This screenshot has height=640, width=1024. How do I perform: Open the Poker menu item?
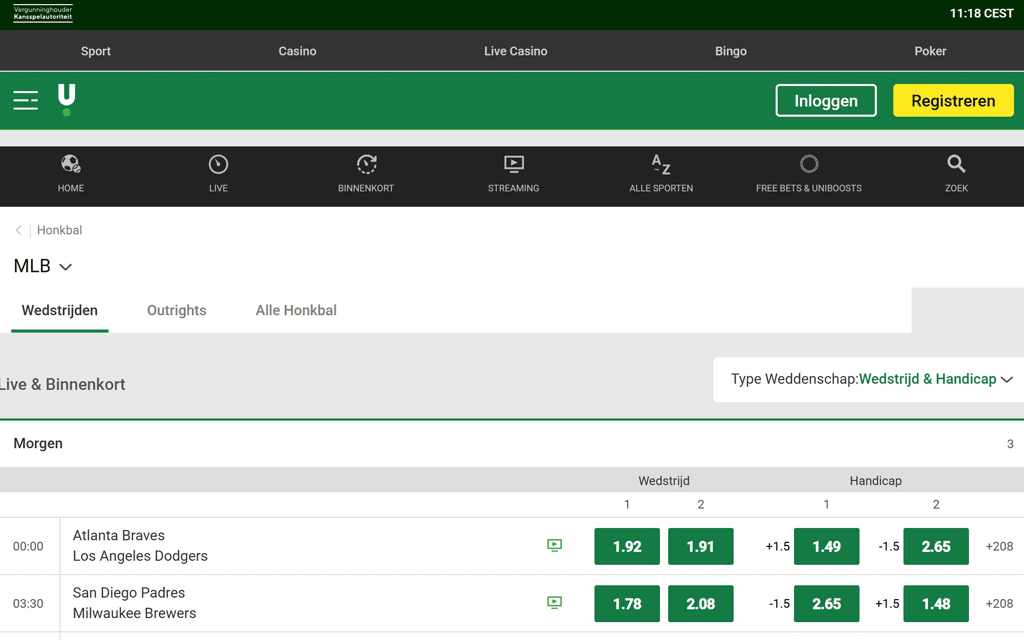click(x=930, y=51)
